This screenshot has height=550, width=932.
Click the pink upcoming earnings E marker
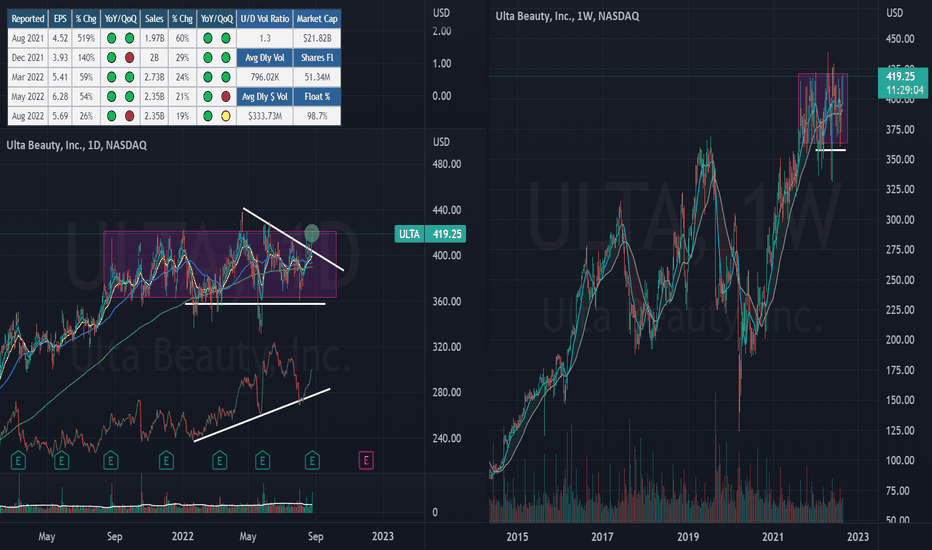(366, 460)
